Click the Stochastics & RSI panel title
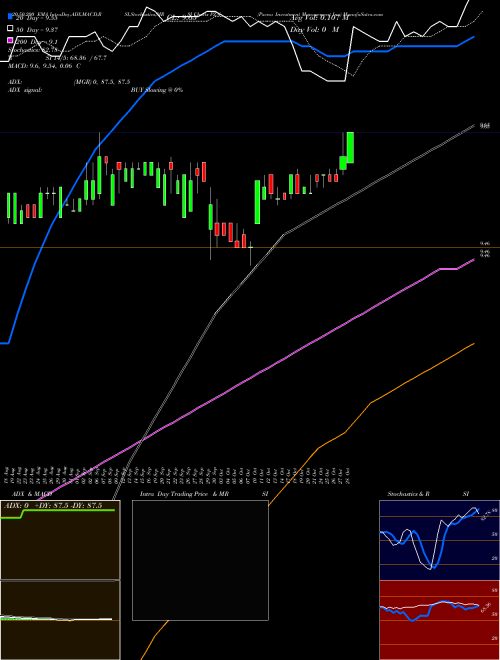 428,494
